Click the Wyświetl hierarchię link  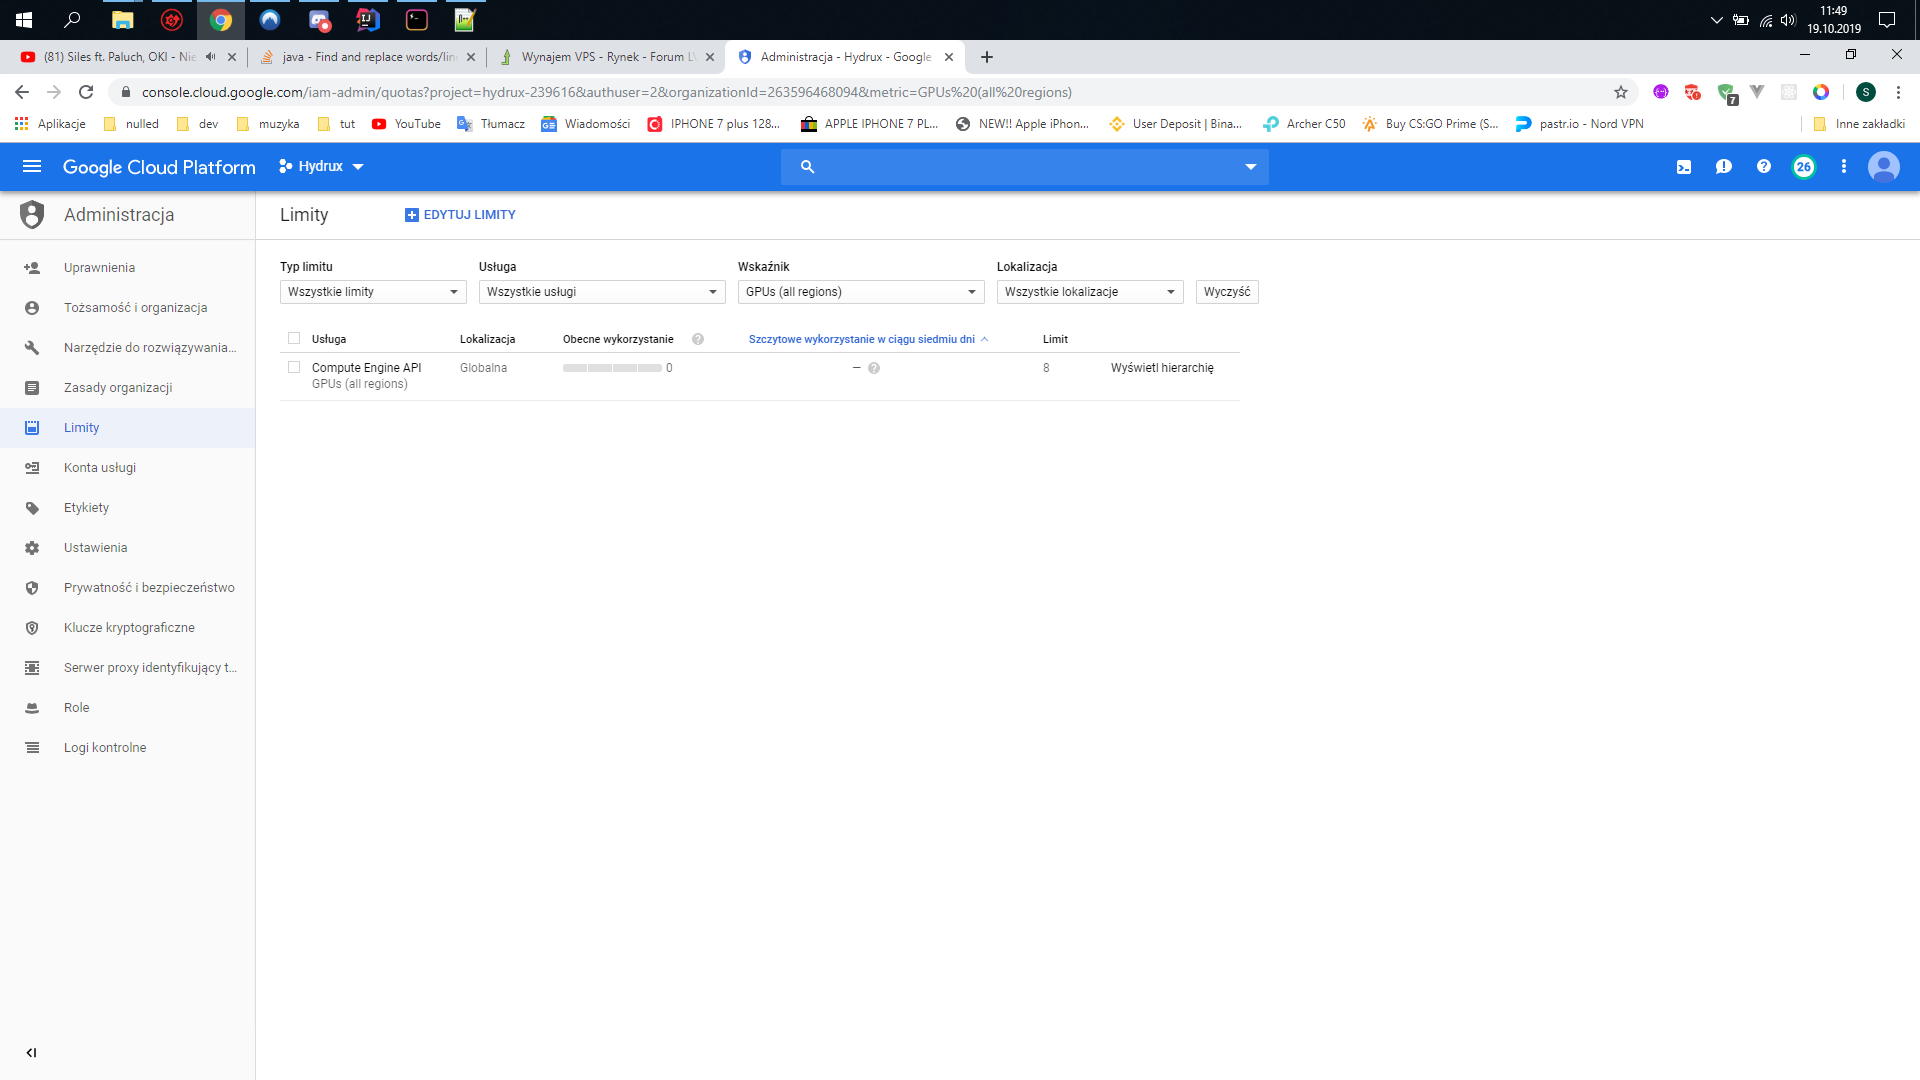pos(1162,368)
